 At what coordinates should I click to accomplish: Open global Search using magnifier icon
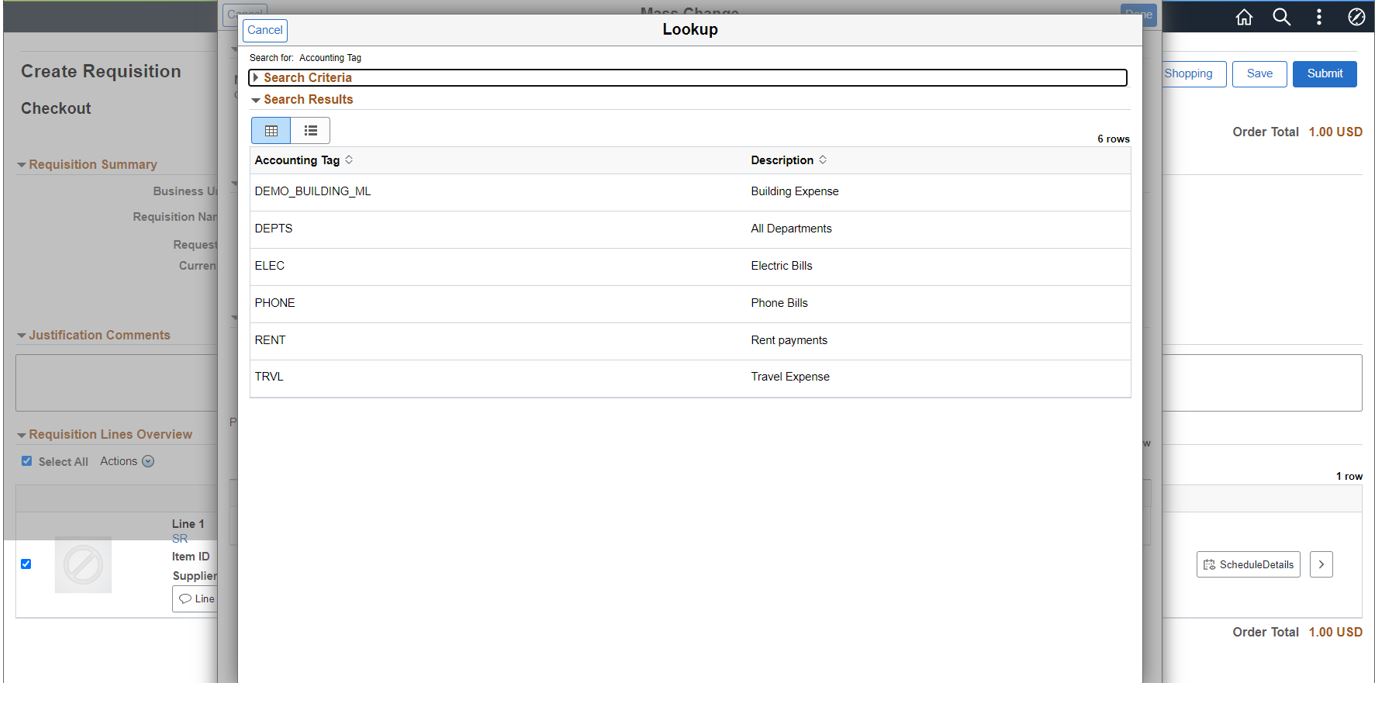[x=1283, y=15]
